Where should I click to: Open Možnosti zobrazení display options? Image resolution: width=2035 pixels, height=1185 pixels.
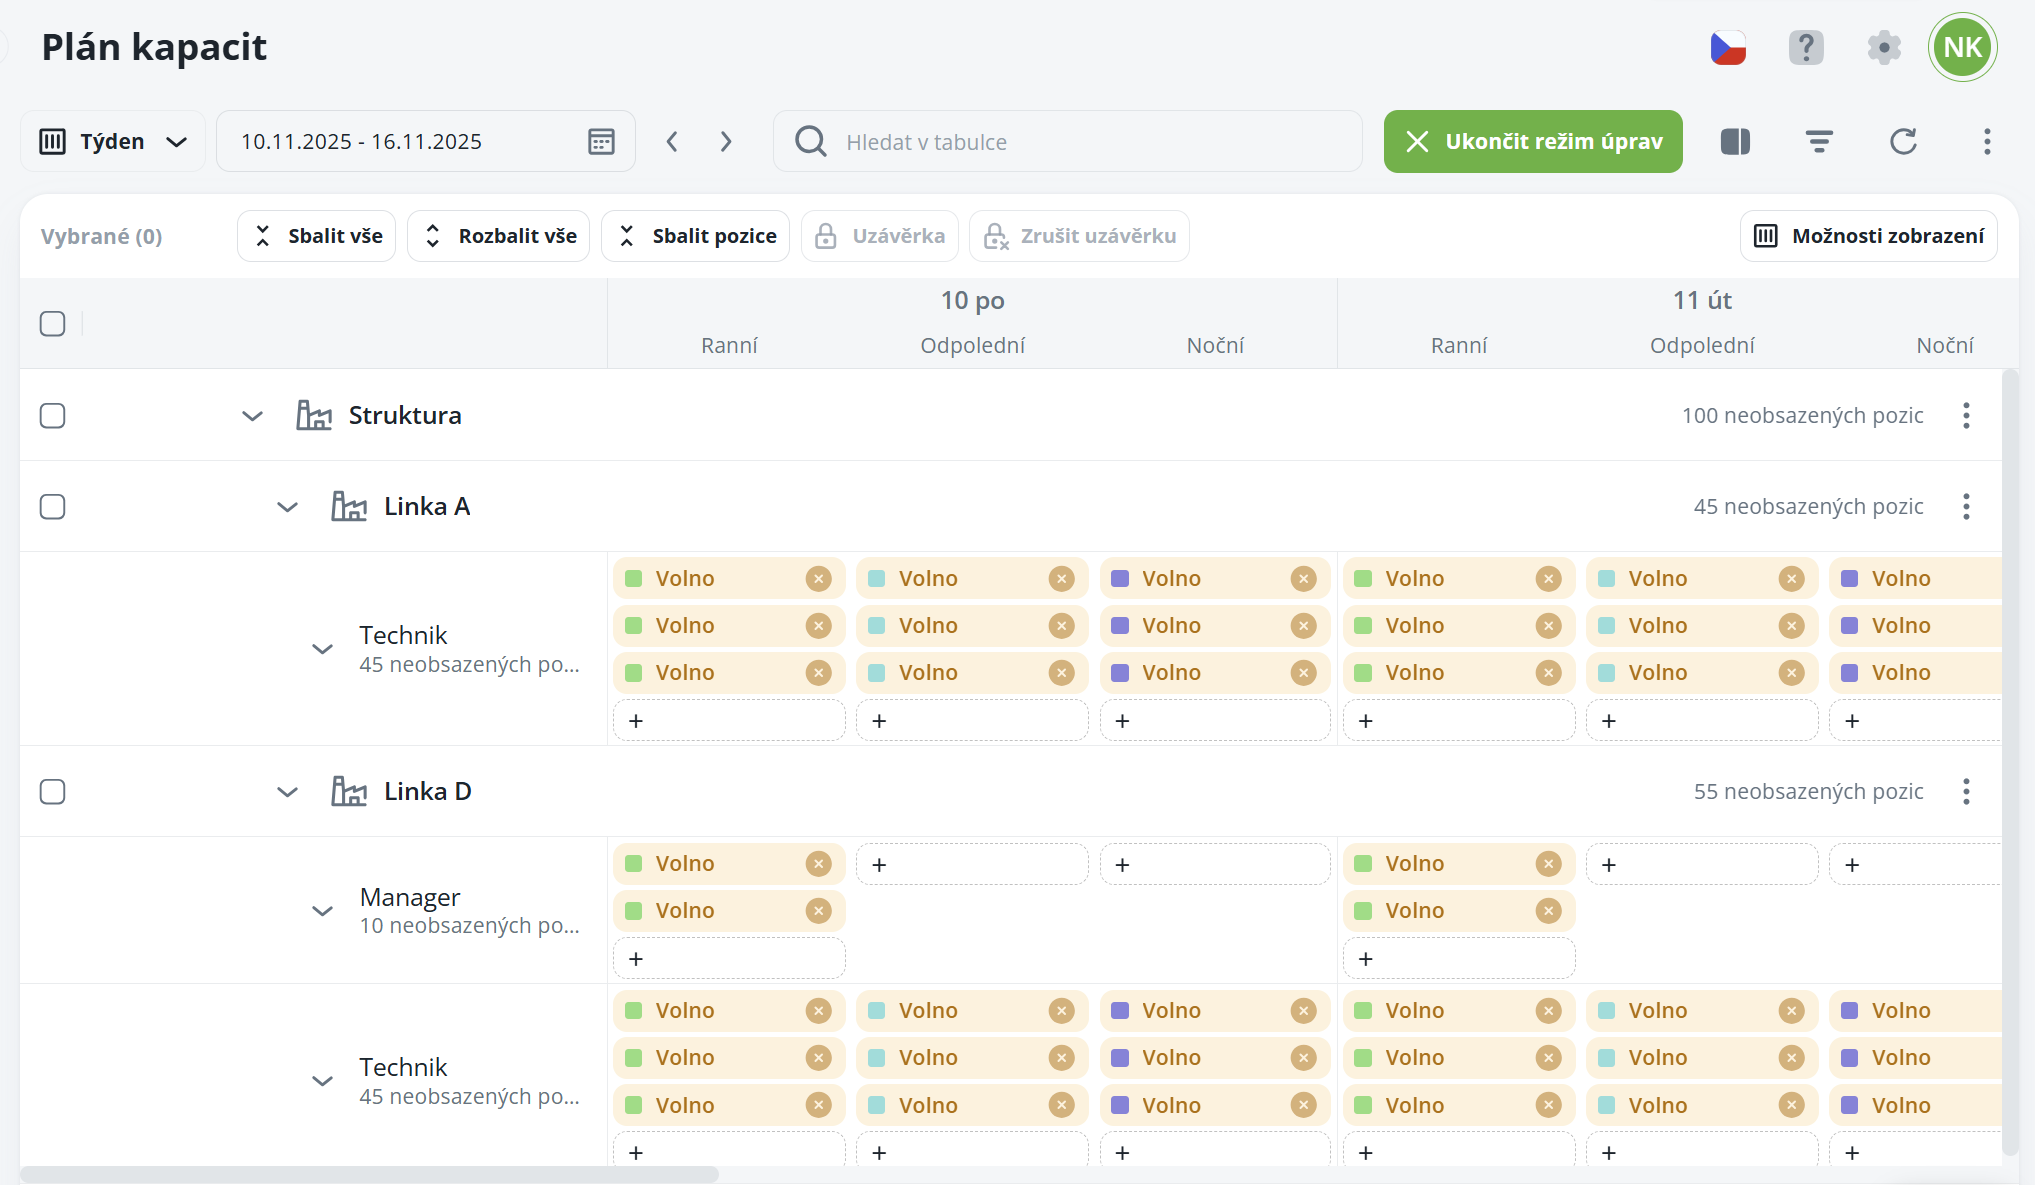[1868, 236]
